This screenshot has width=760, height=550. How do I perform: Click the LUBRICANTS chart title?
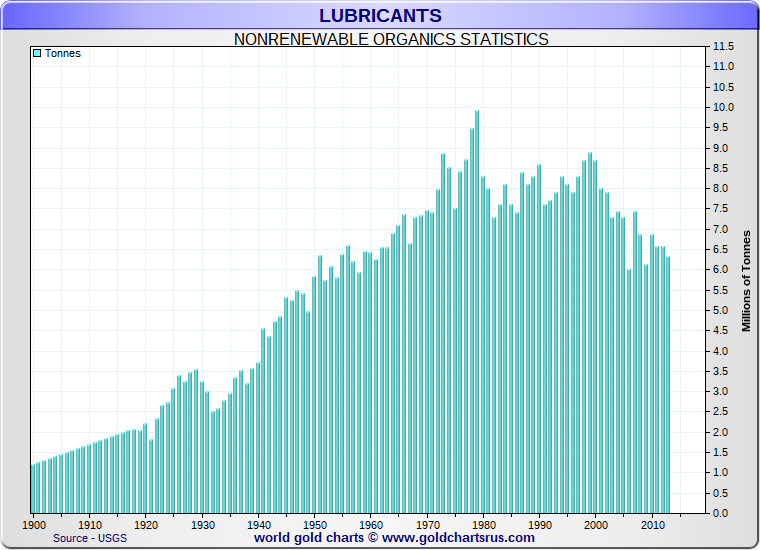tap(380, 16)
